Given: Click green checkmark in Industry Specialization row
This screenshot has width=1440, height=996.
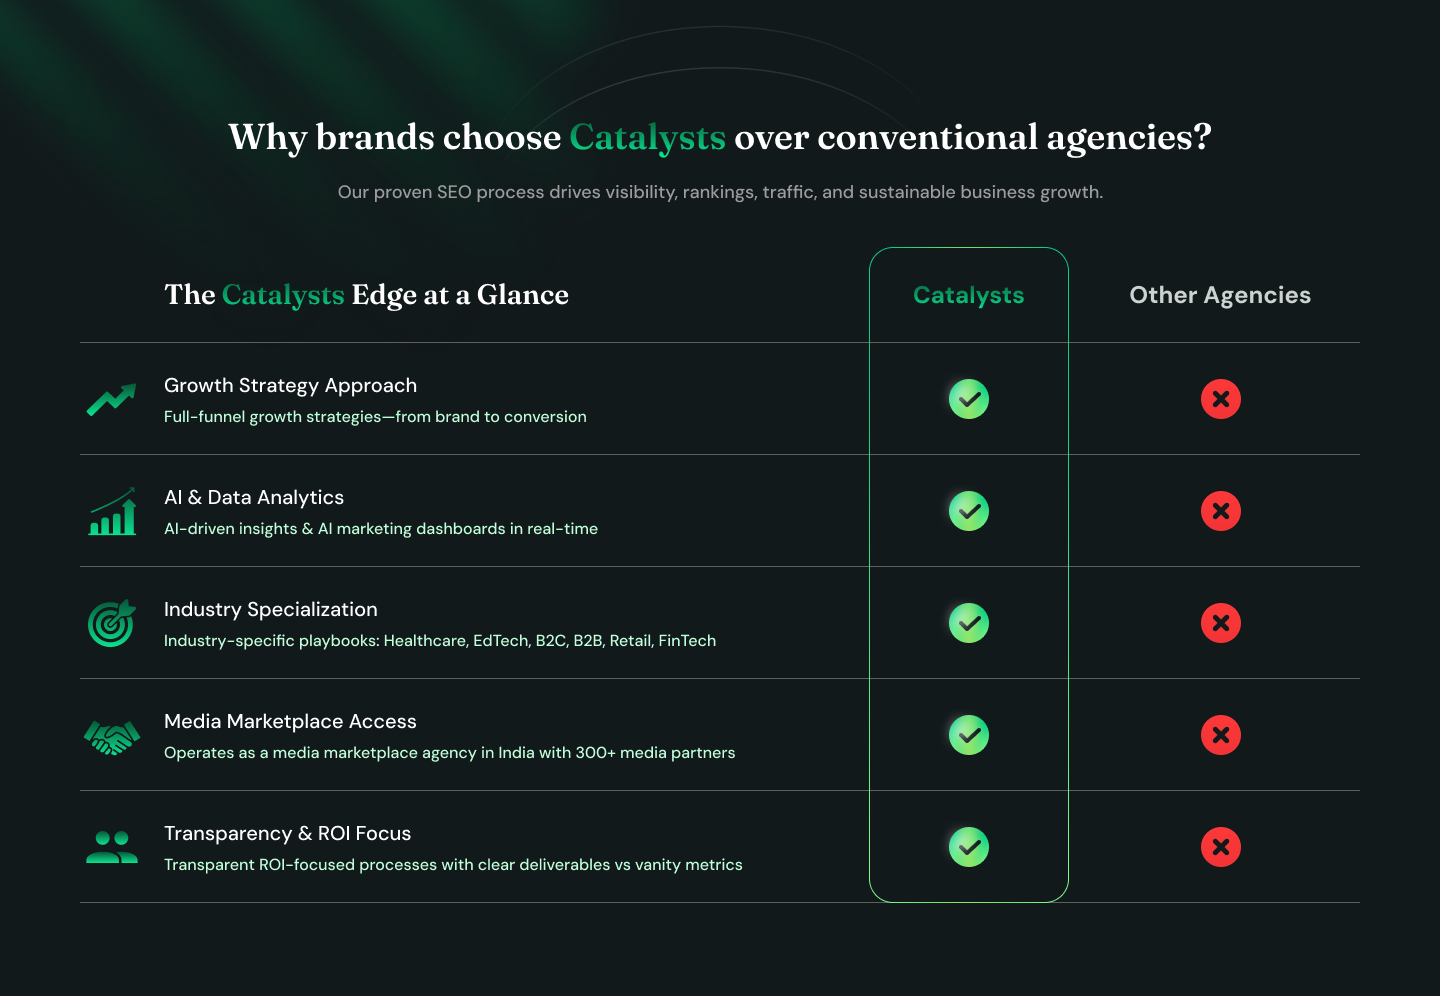Looking at the screenshot, I should (969, 623).
